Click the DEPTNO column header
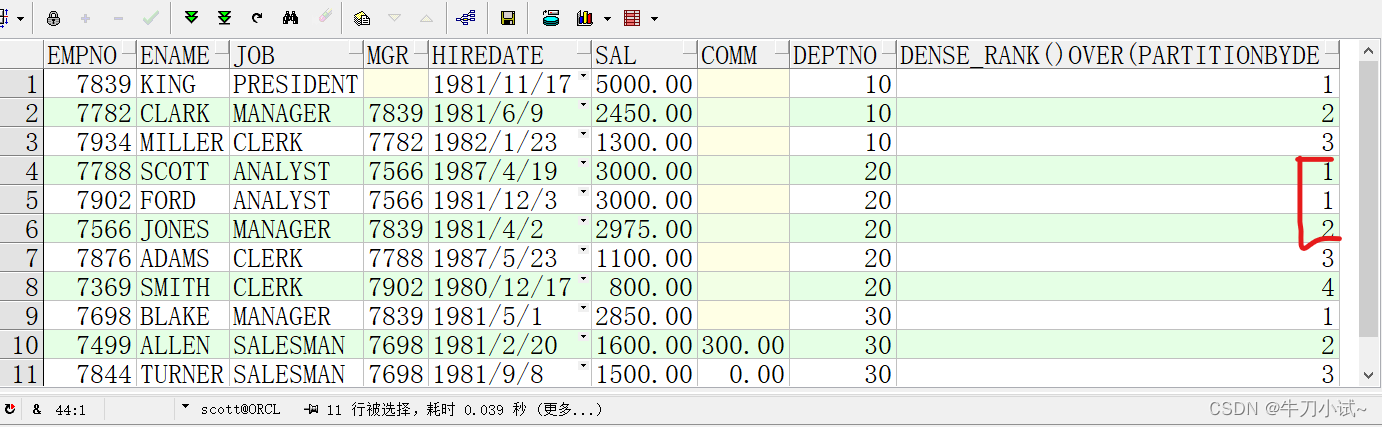 tap(843, 55)
